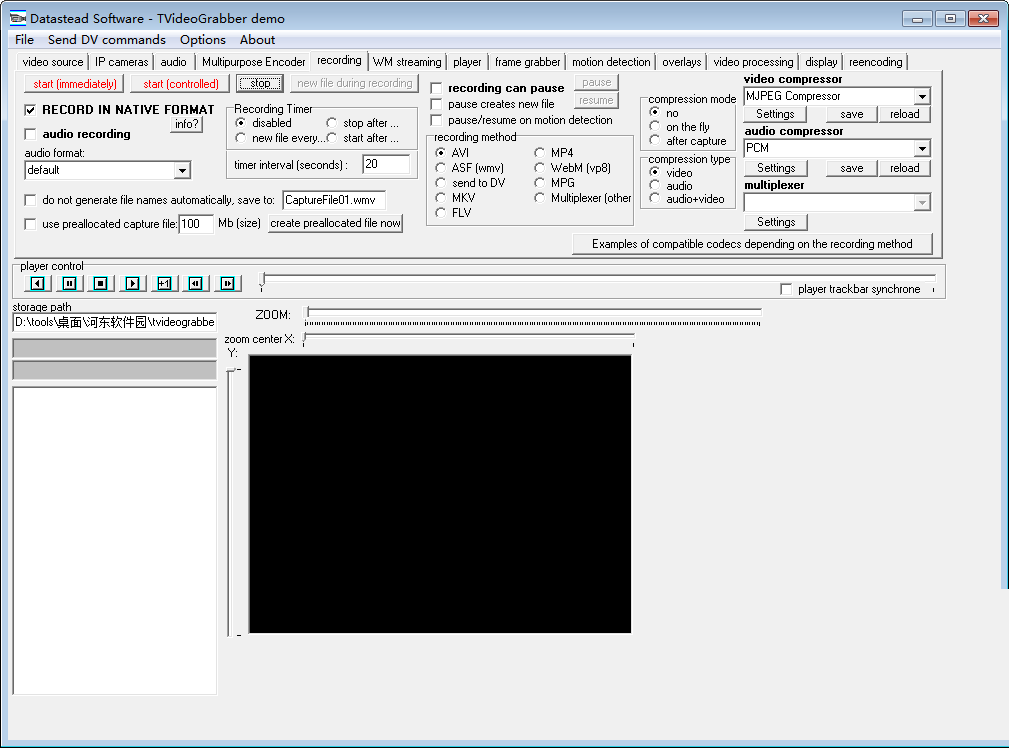This screenshot has height=748, width=1009.
Task: Click start (immediately) button
Action: [x=75, y=84]
